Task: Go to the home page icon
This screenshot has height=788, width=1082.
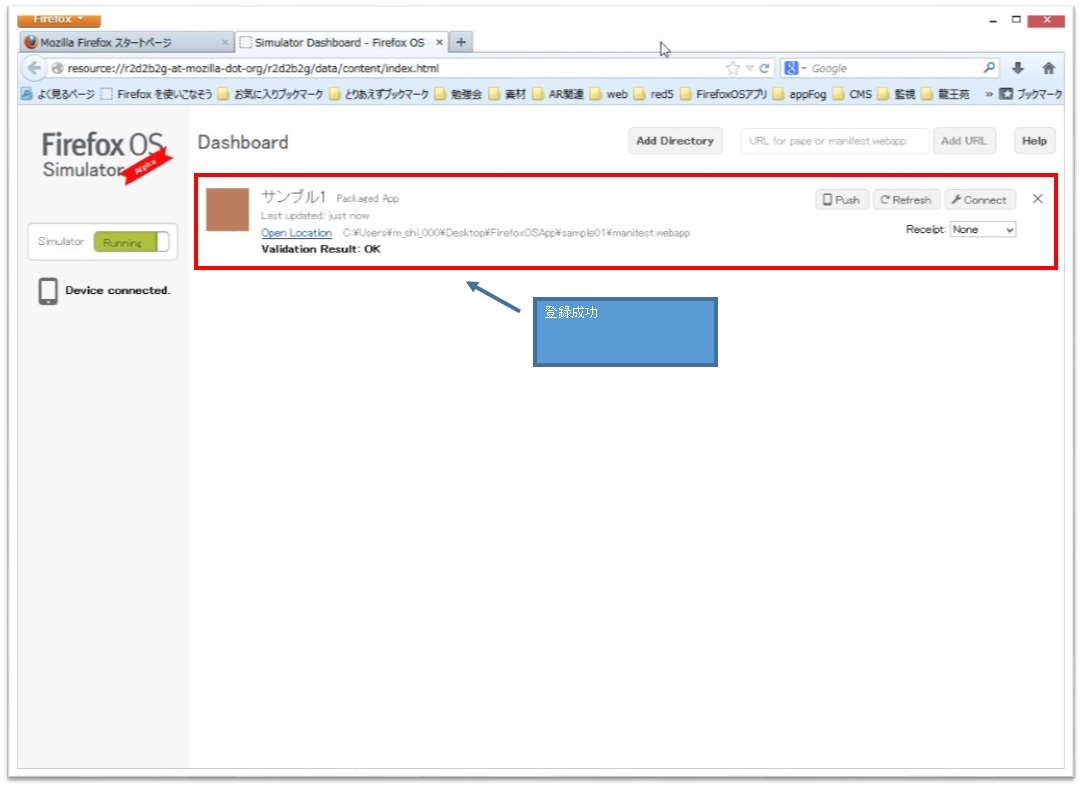Action: [x=1049, y=68]
